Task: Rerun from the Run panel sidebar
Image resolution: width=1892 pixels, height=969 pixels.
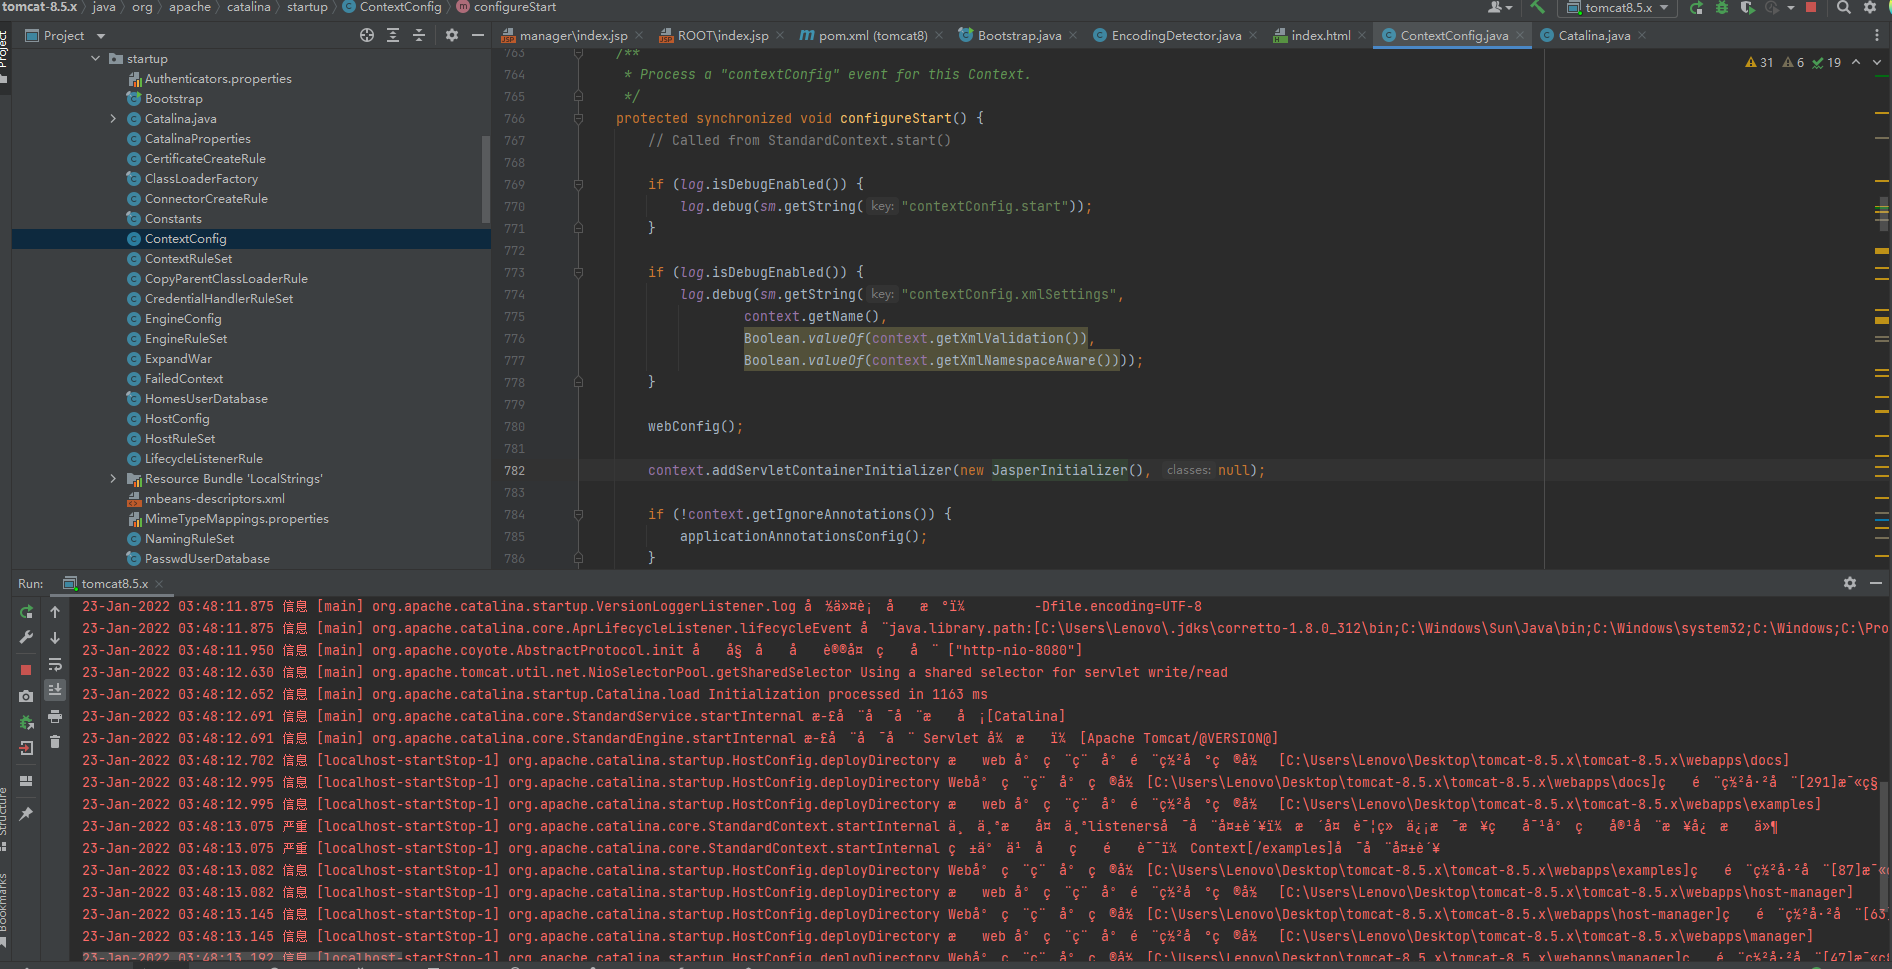Action: [26, 611]
